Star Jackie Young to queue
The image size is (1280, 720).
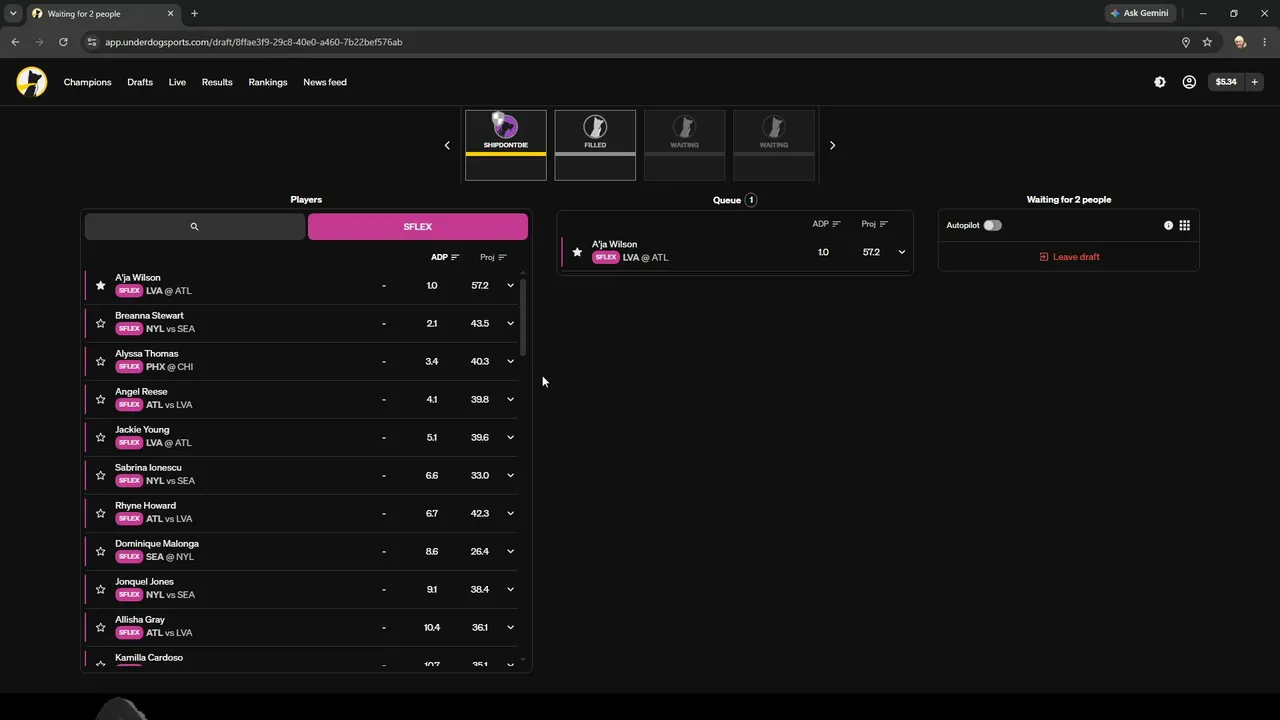coord(100,437)
